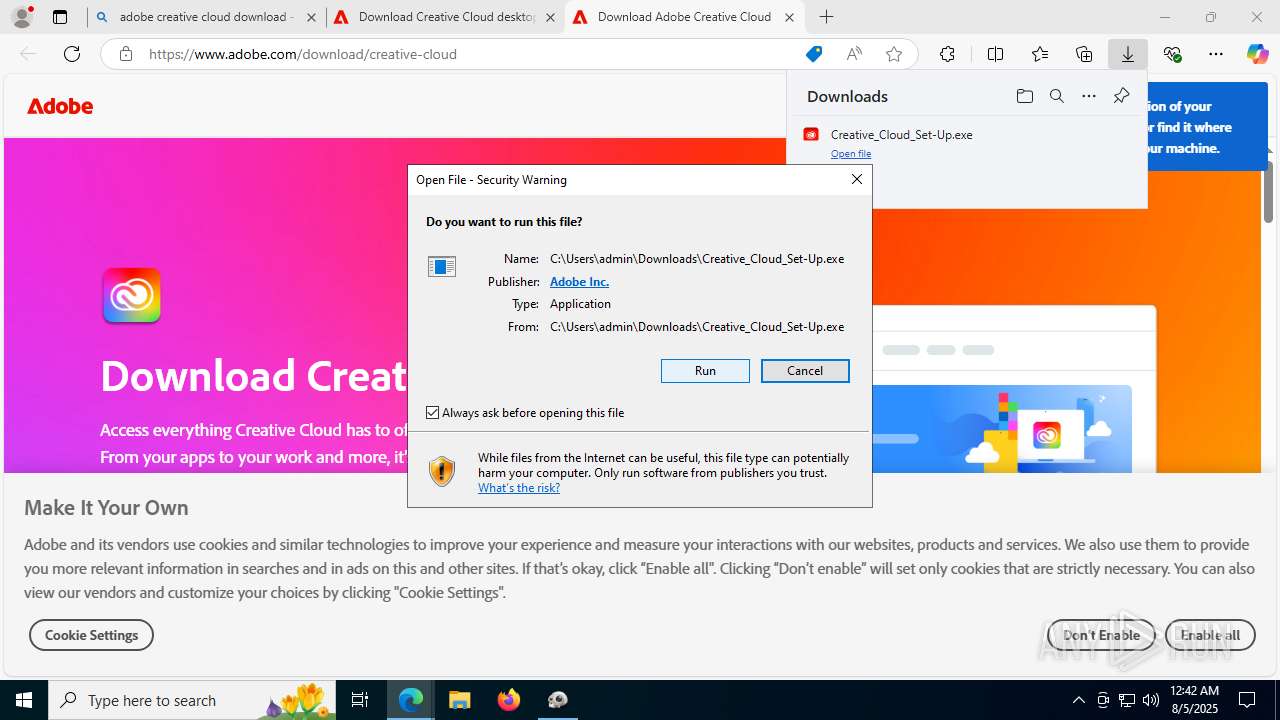
Task: Pin the Downloads panel
Action: (x=1121, y=96)
